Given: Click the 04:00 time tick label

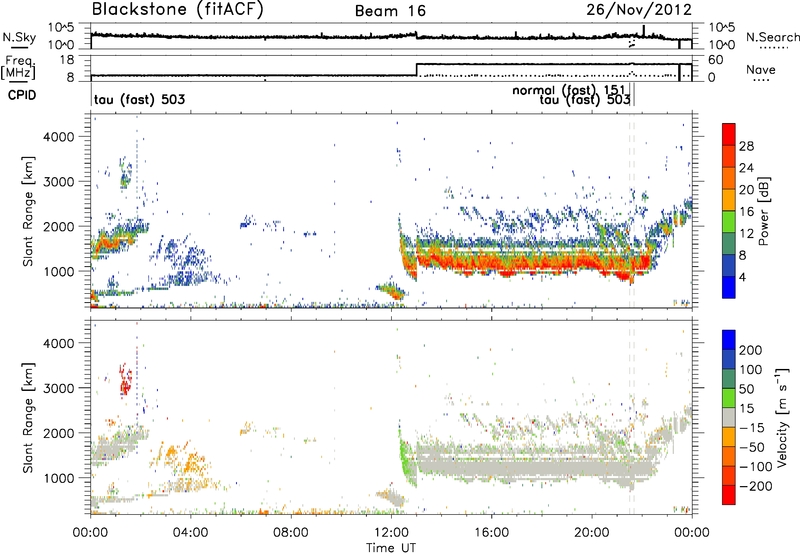Looking at the screenshot, I should tap(190, 533).
